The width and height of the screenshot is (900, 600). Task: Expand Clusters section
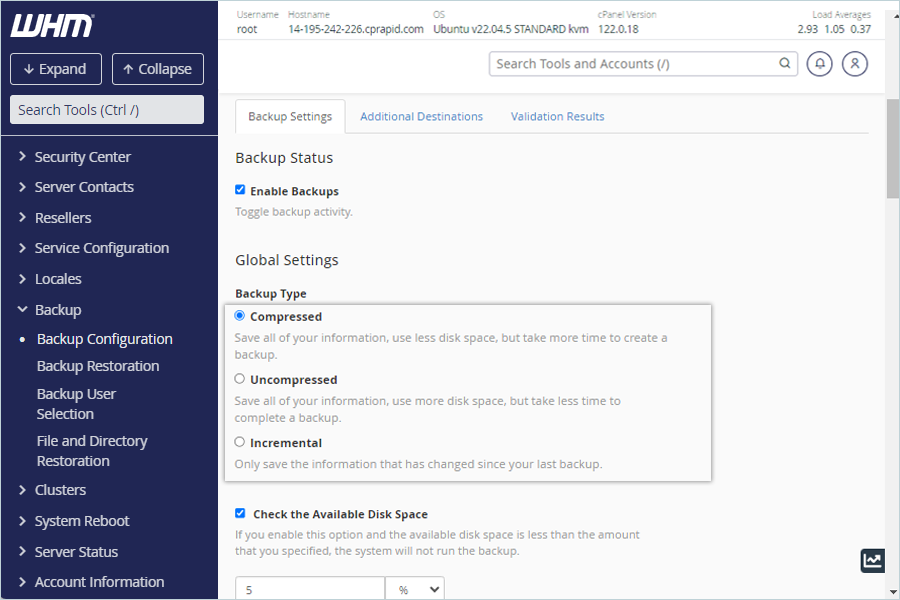[52, 490]
